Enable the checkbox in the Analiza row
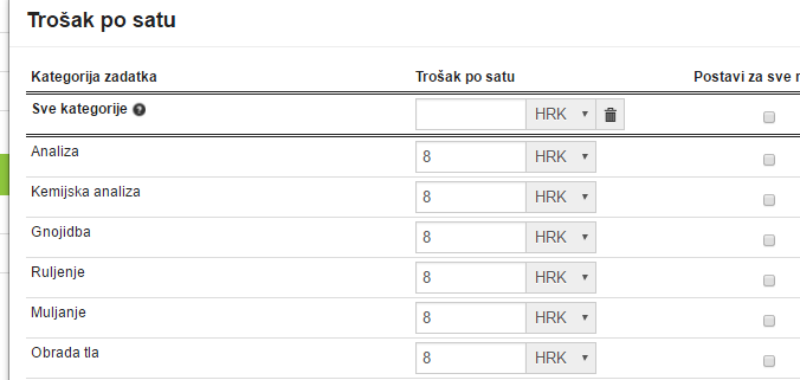 [x=769, y=160]
